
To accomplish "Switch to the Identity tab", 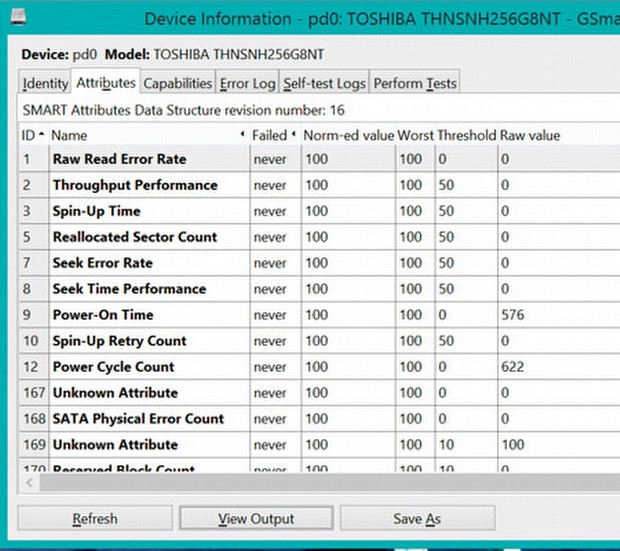I will coord(45,83).
